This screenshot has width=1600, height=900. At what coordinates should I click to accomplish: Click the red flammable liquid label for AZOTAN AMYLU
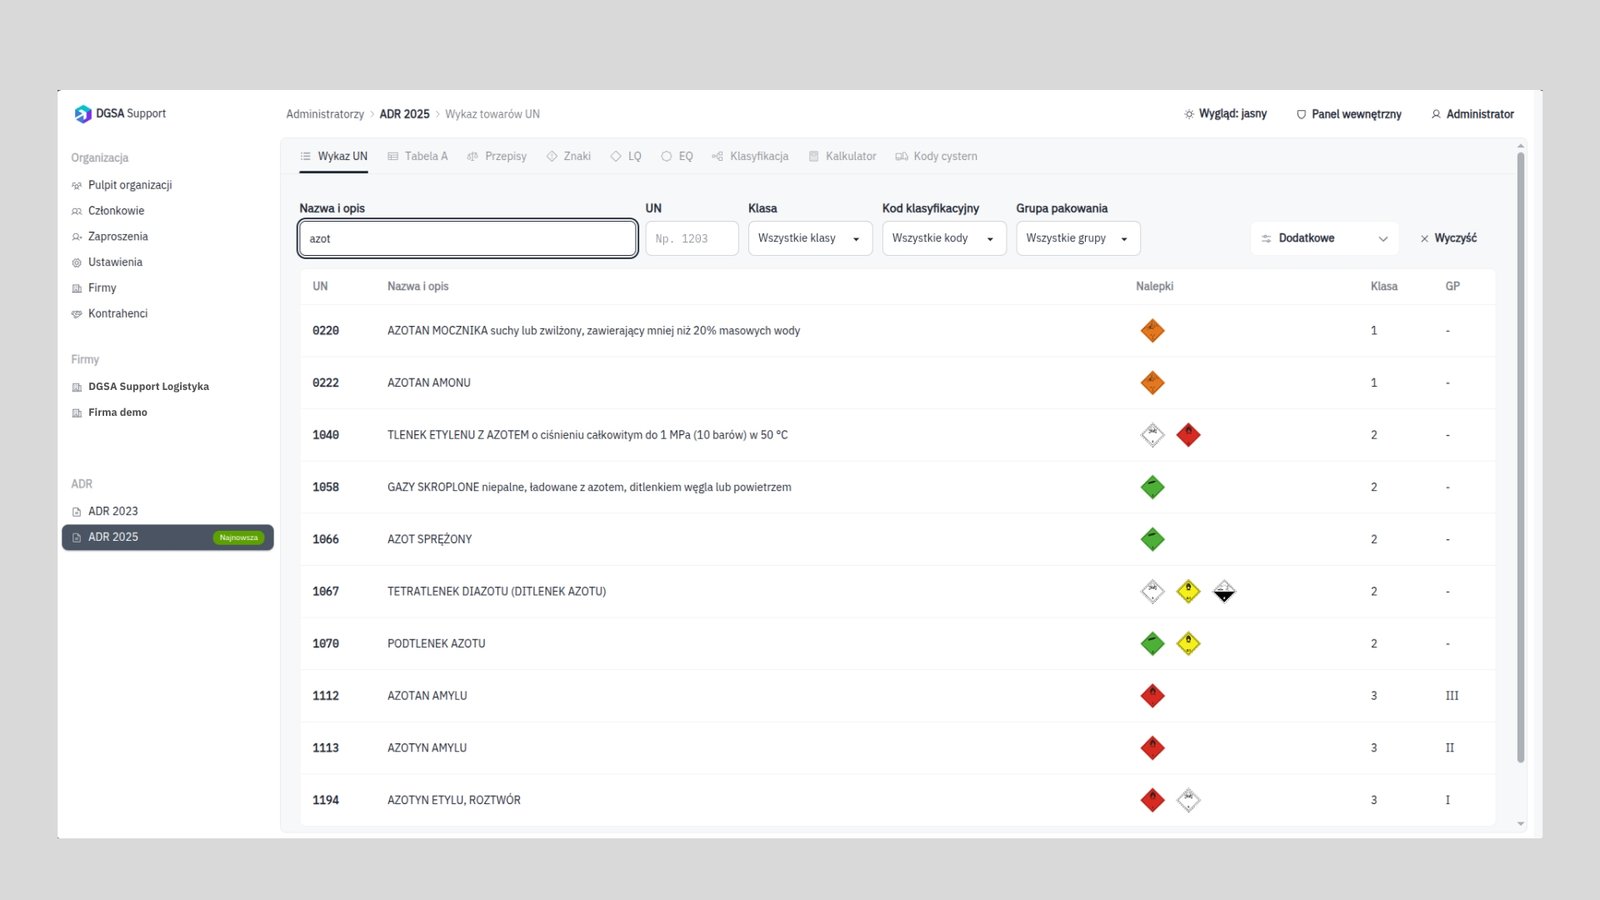(x=1152, y=696)
